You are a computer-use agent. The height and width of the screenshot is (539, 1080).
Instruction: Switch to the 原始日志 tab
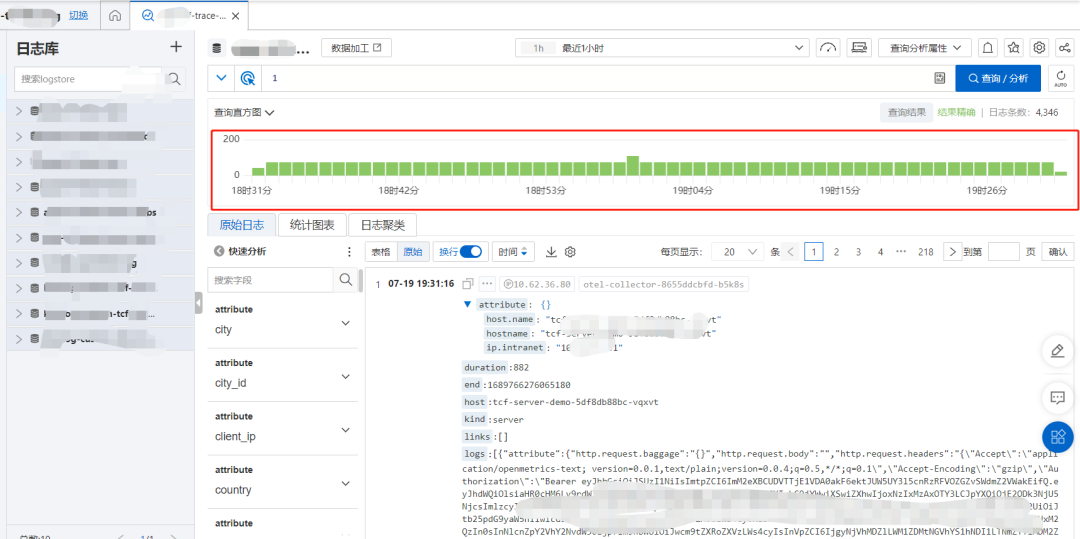[242, 224]
